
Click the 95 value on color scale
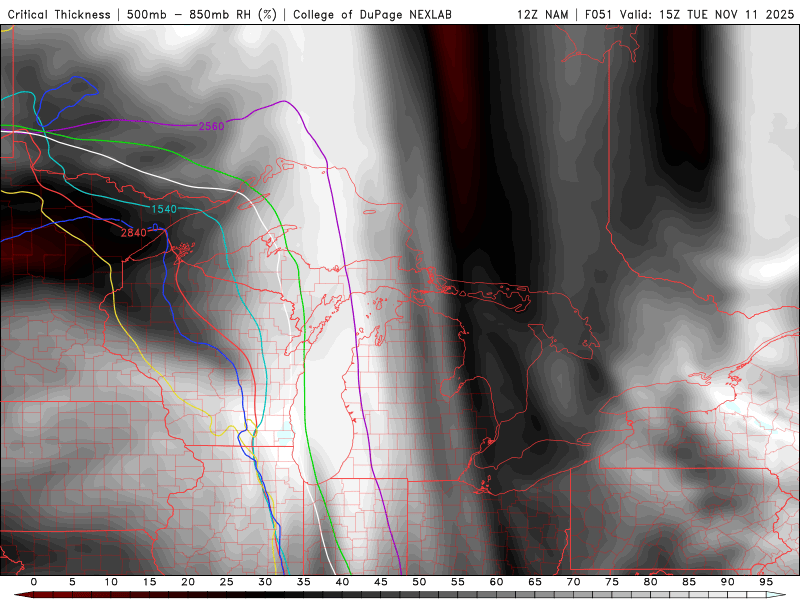click(x=766, y=582)
